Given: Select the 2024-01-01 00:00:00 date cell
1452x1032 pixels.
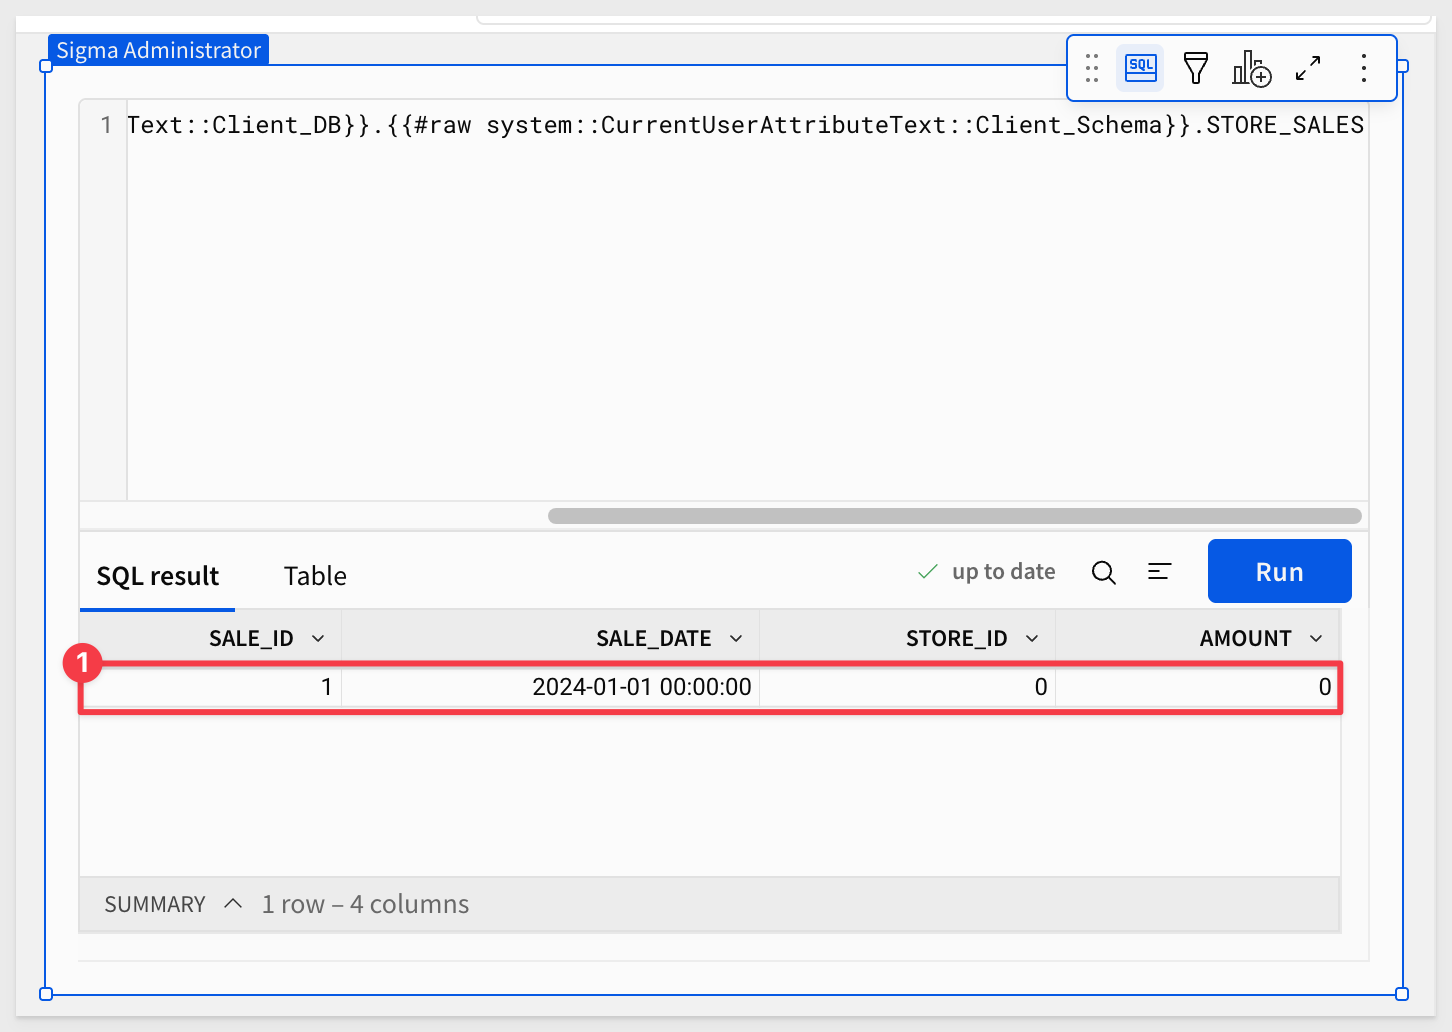Looking at the screenshot, I should 641,687.
